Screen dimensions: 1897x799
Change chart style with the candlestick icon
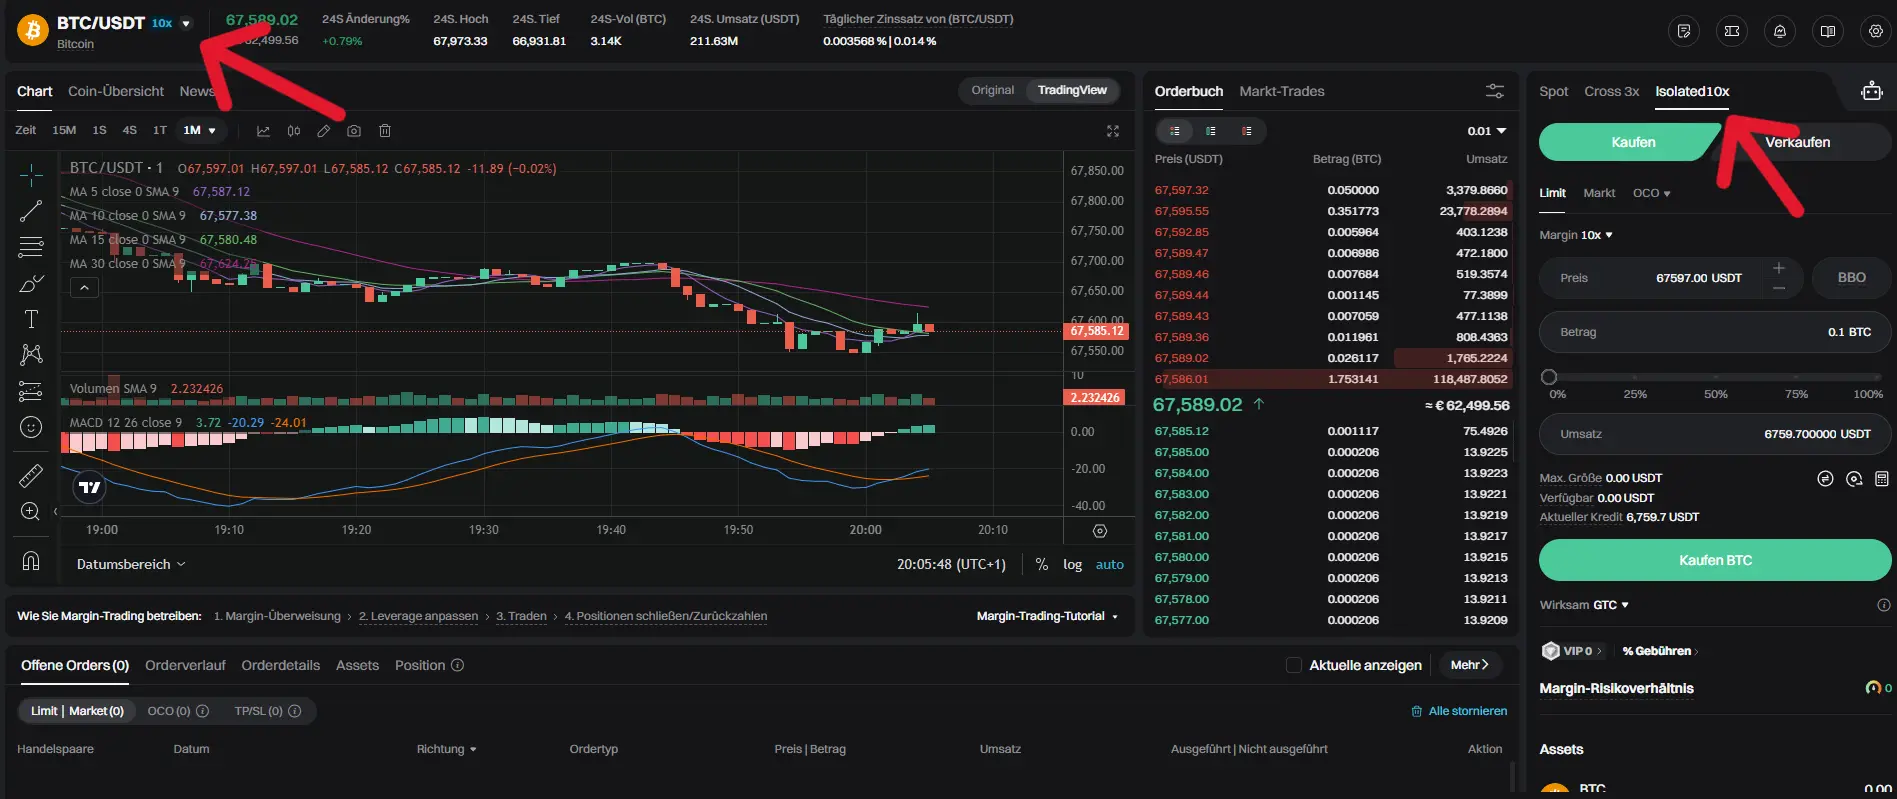[294, 131]
